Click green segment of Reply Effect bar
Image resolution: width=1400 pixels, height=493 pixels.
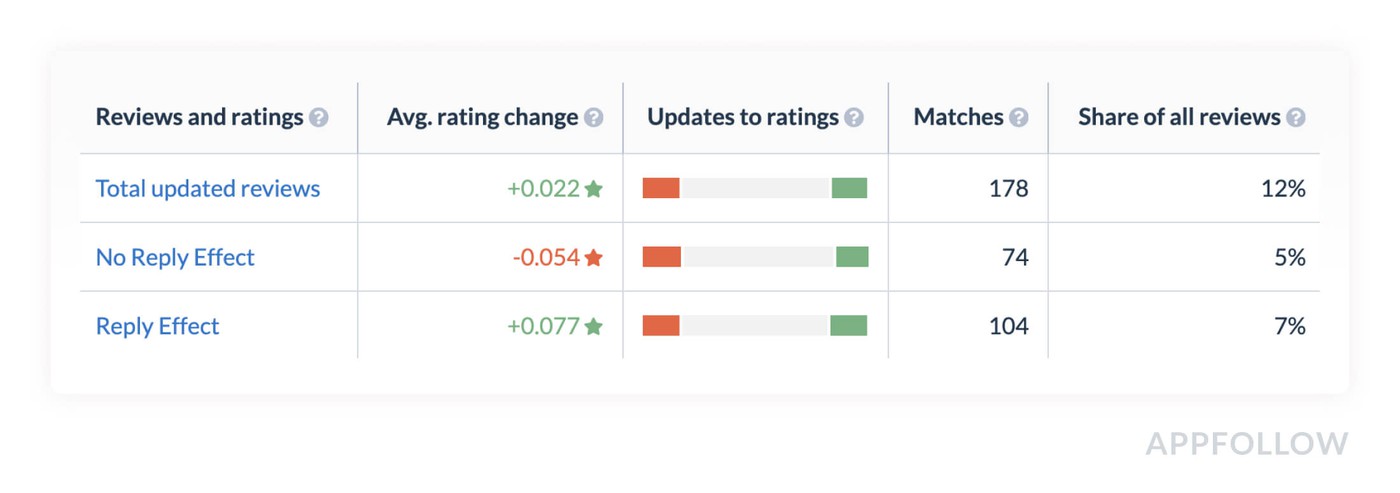tap(848, 326)
